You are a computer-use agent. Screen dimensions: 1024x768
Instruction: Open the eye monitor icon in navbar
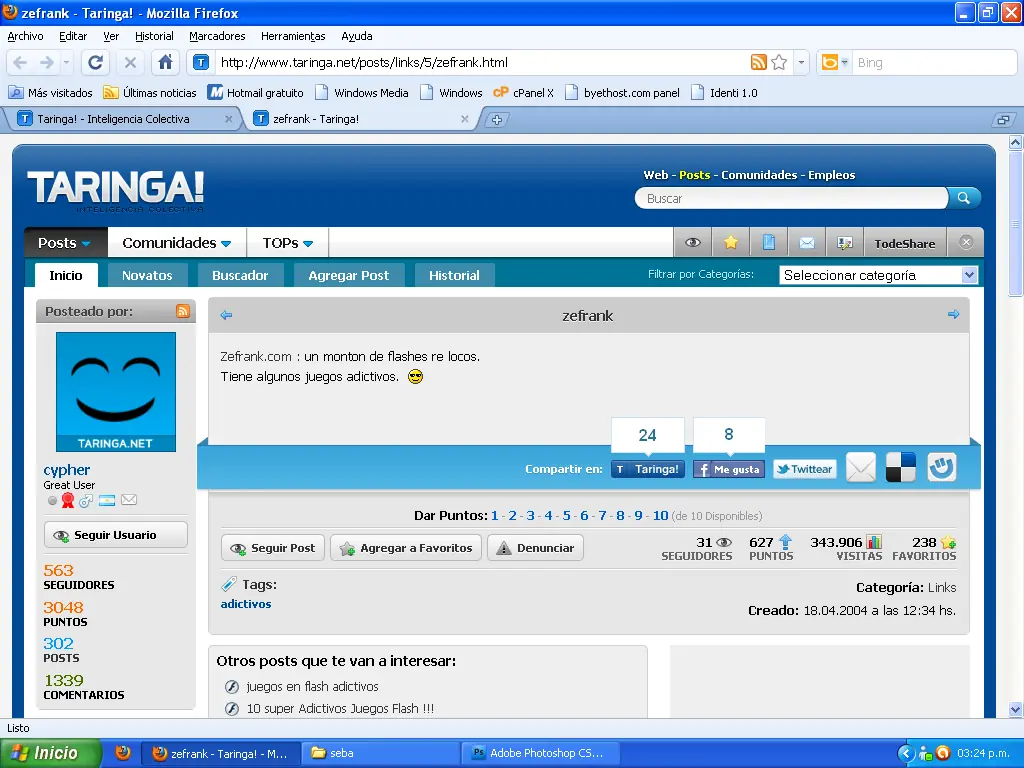pyautogui.click(x=693, y=243)
